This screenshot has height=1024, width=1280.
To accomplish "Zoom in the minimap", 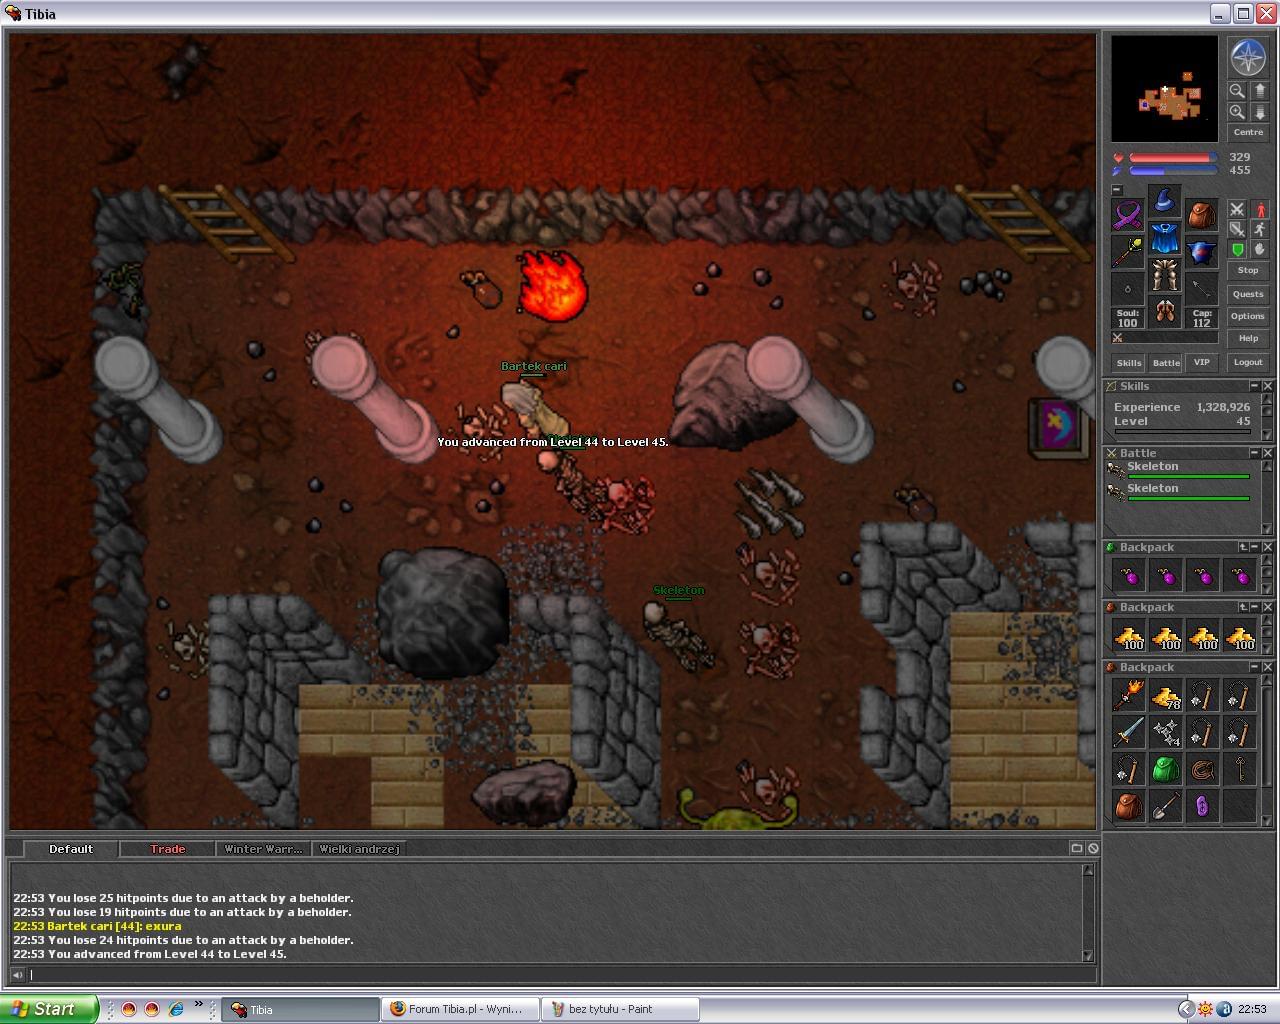I will tap(1237, 112).
